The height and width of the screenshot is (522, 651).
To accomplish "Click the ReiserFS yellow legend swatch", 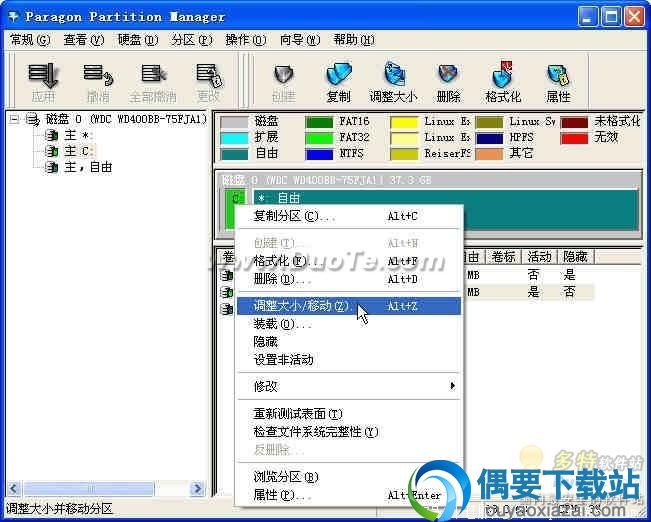I will pyautogui.click(x=404, y=154).
